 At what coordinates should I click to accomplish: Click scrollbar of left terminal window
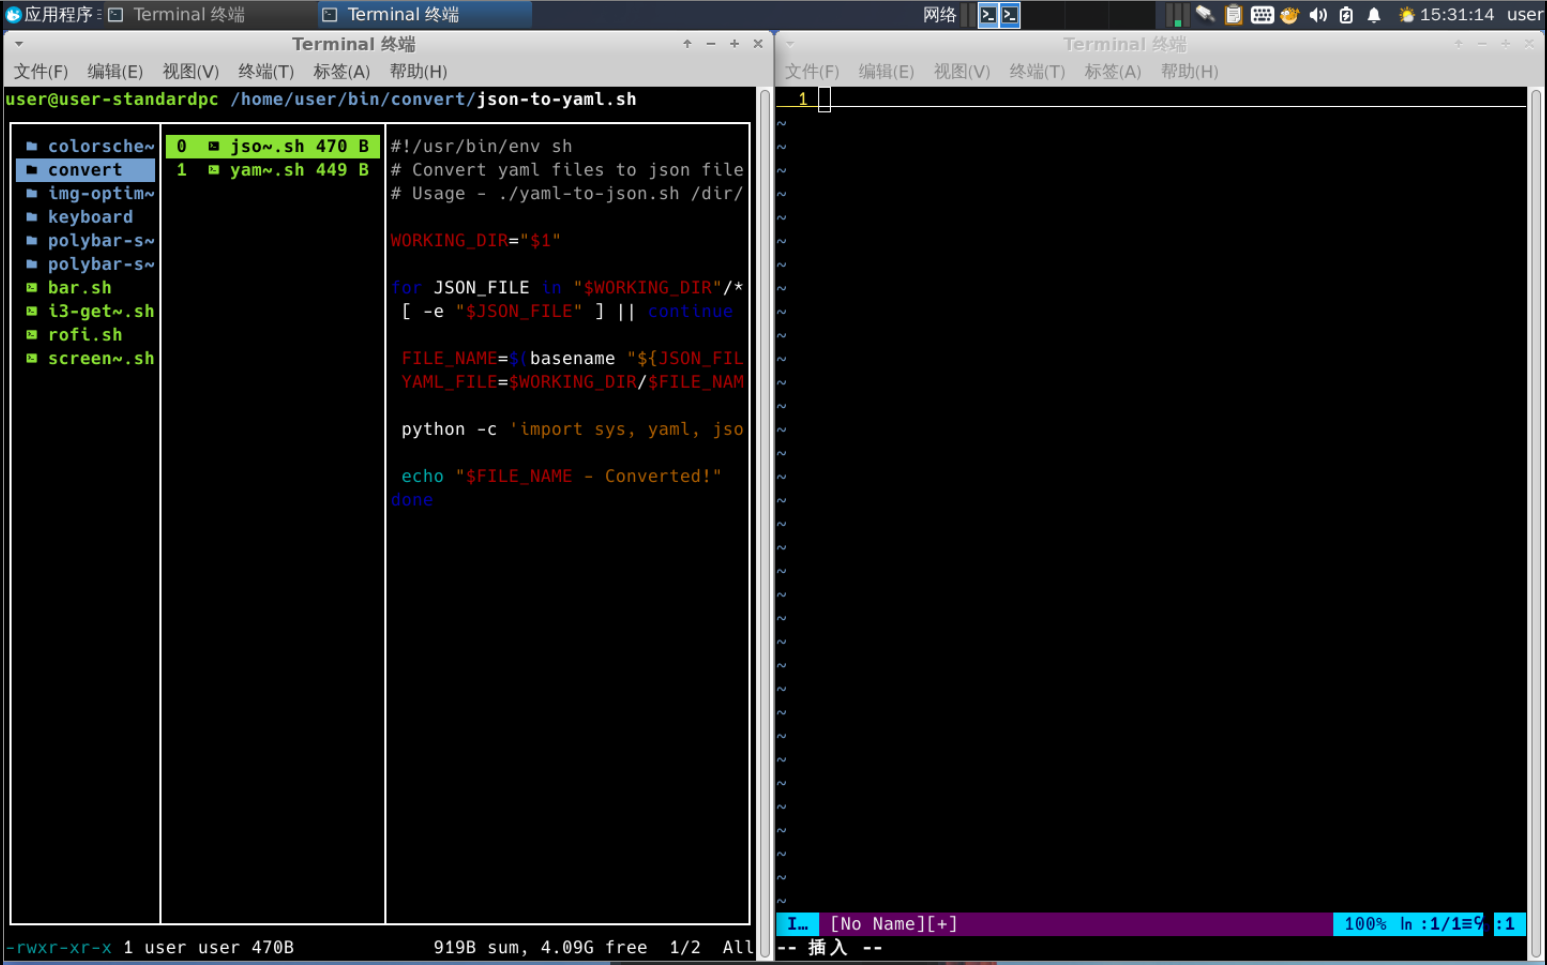click(x=764, y=524)
